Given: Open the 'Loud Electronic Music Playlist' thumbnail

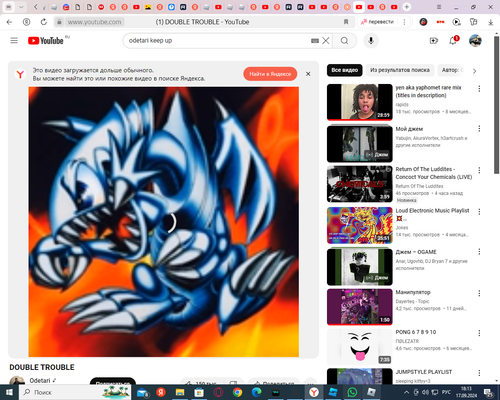Looking at the screenshot, I should tap(360, 225).
